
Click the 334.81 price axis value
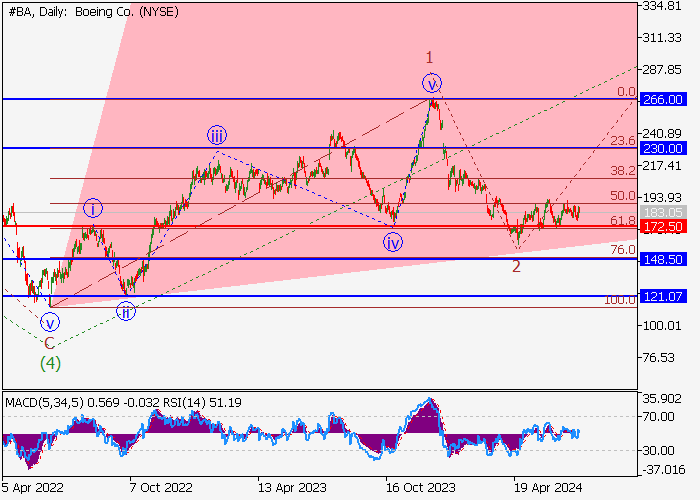point(662,6)
